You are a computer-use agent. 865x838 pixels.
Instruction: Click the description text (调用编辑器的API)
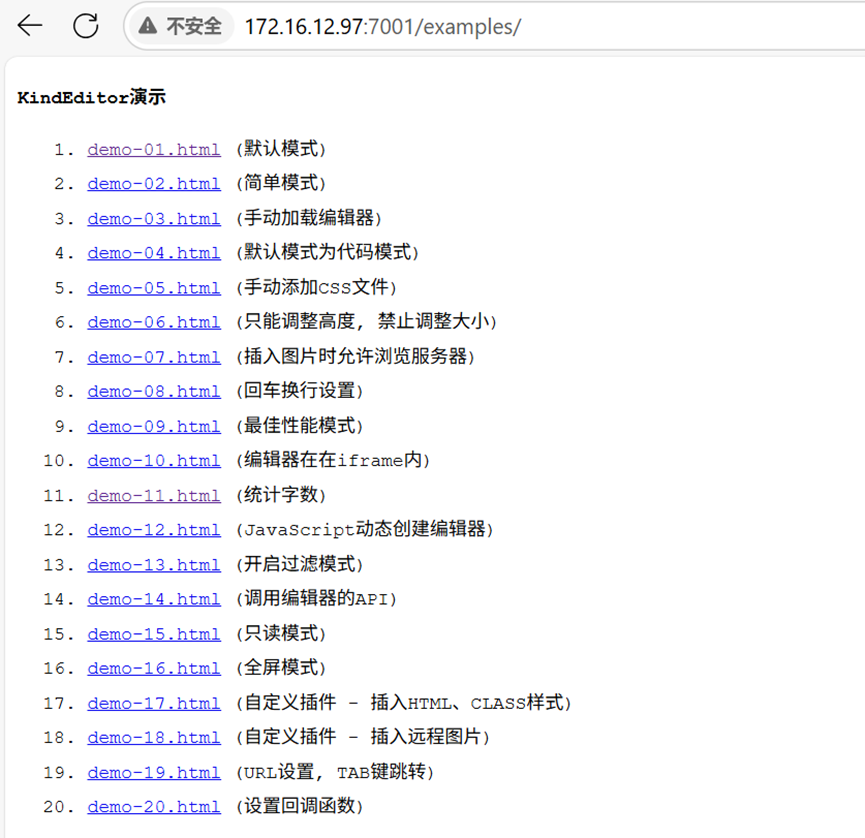[x=316, y=599]
